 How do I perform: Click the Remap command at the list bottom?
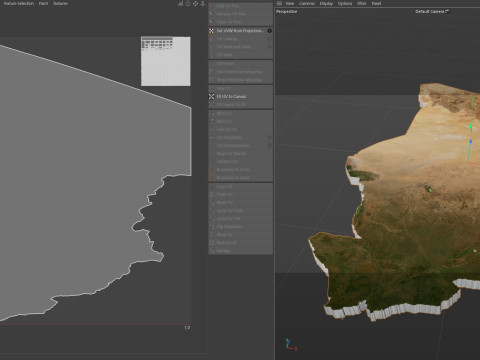coord(240,250)
